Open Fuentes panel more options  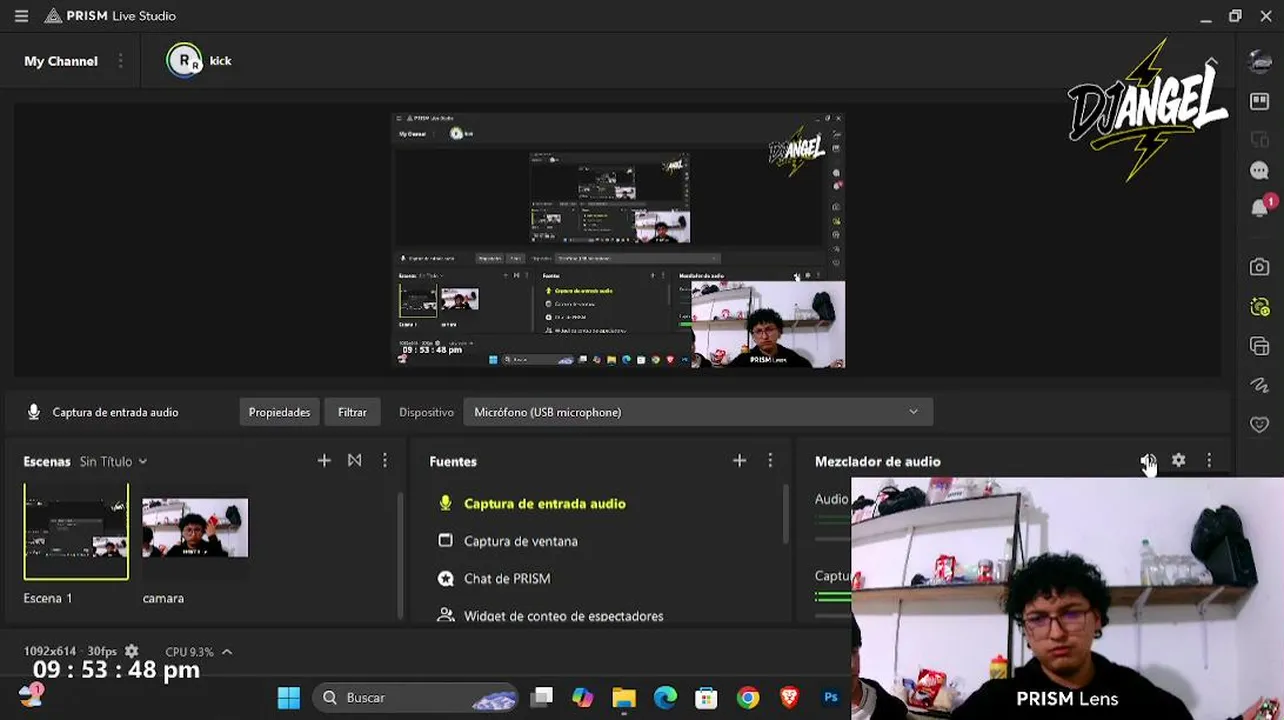(770, 460)
